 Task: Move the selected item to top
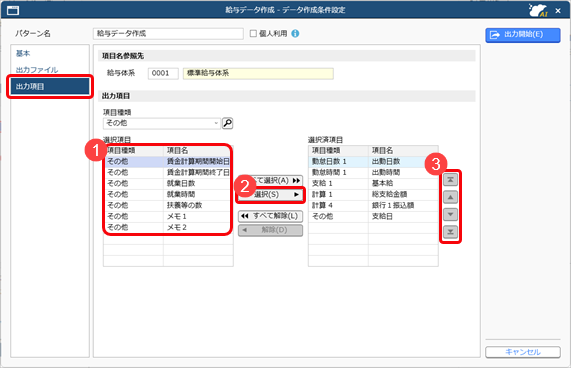450,180
